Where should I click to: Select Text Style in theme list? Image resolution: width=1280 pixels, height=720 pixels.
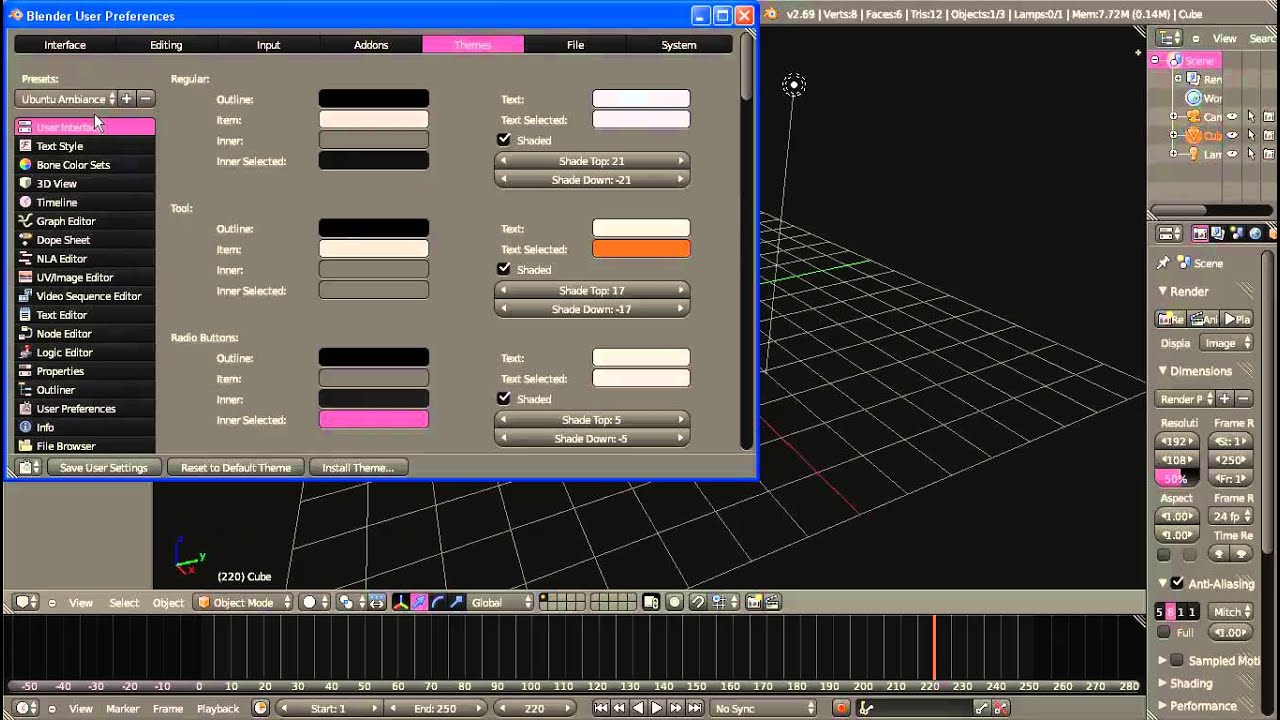[85, 146]
